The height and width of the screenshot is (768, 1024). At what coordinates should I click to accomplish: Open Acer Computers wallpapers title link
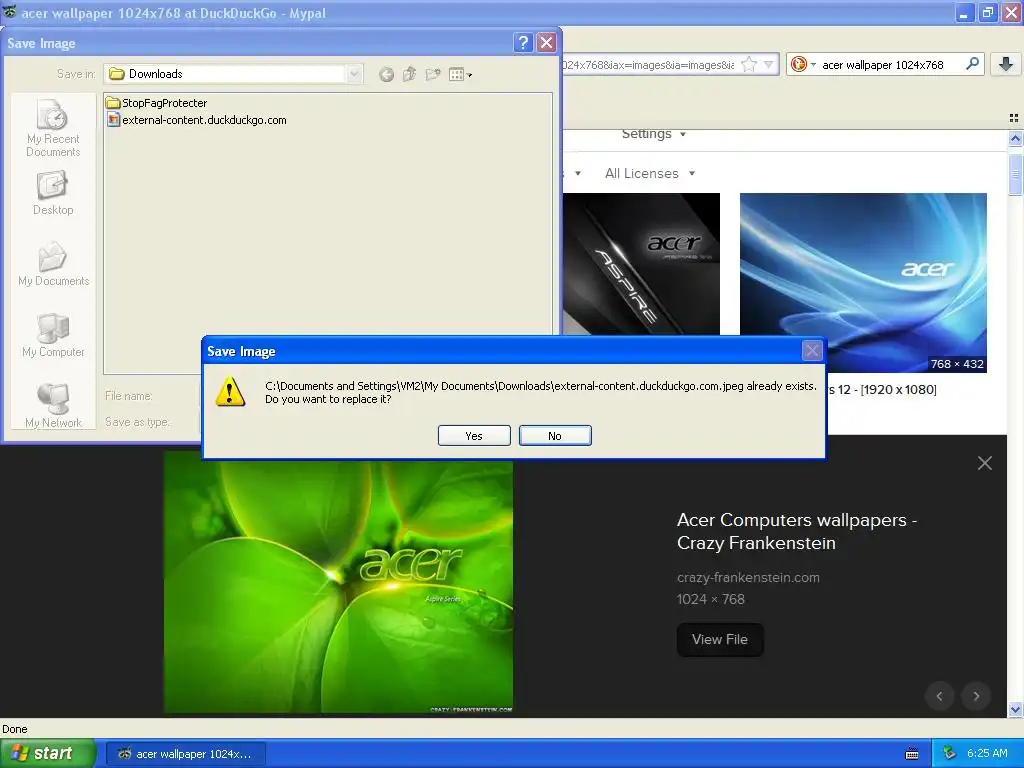pos(797,532)
